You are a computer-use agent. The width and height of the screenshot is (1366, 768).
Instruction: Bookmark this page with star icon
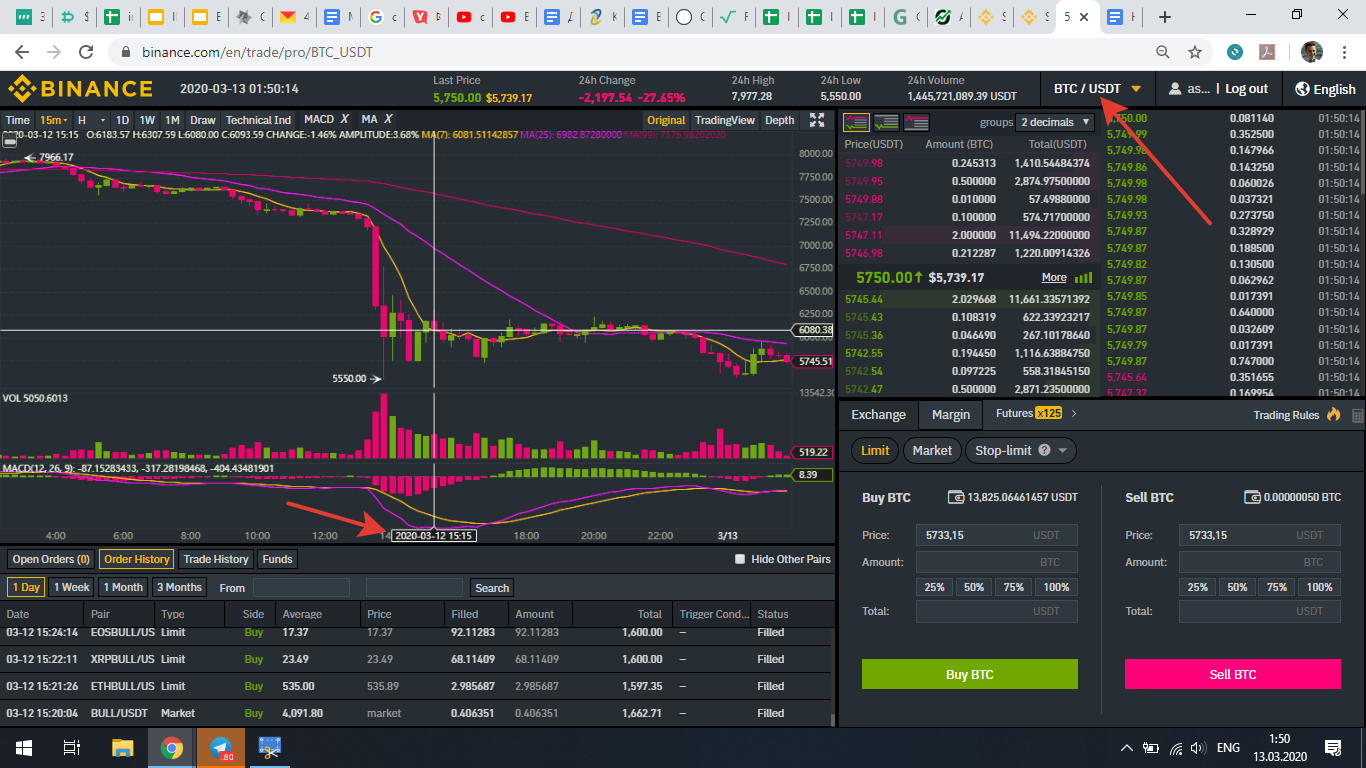click(x=1194, y=52)
